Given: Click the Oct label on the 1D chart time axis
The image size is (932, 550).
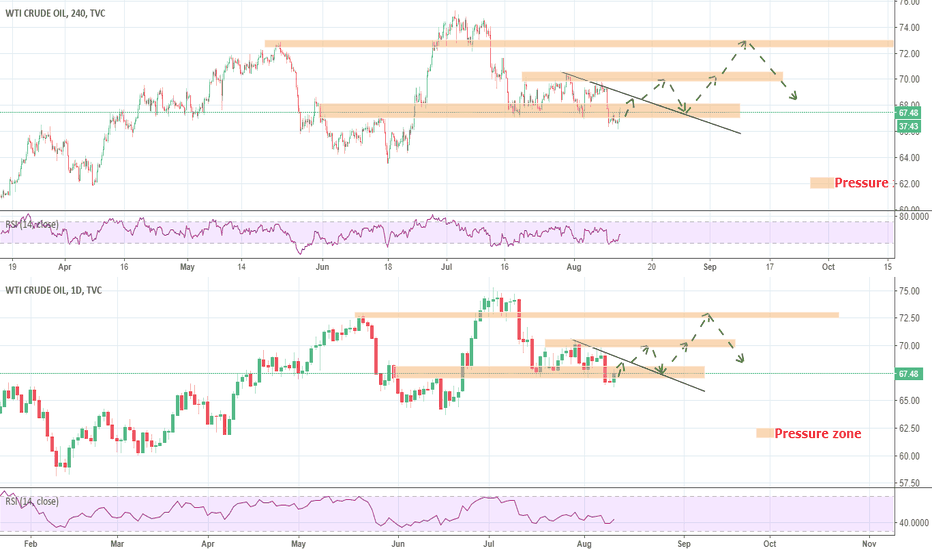Looking at the screenshot, I should [770, 543].
